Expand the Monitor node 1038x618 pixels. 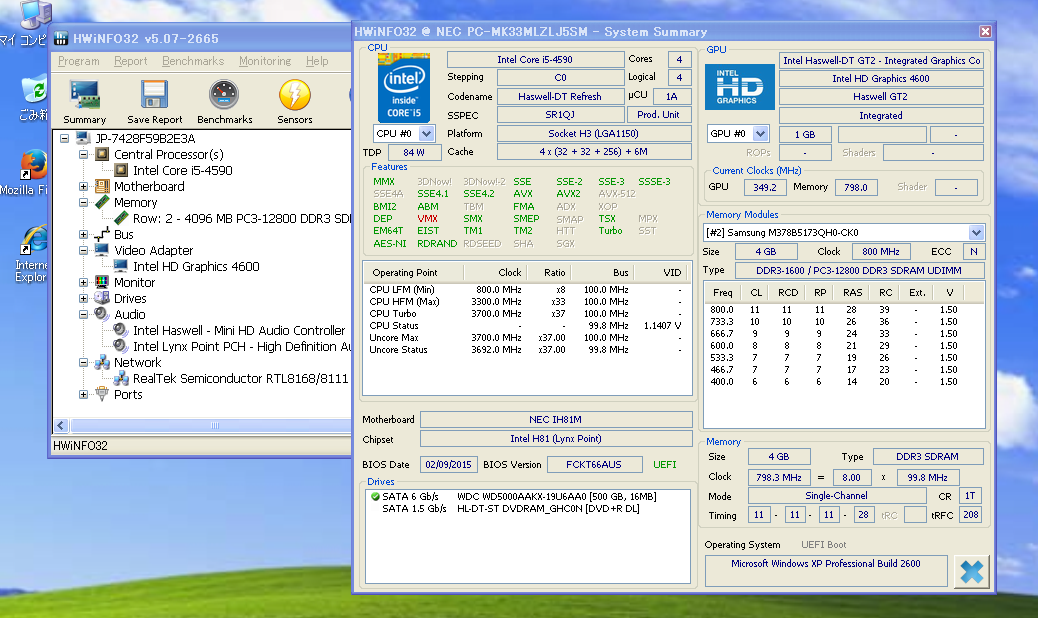pos(83,283)
